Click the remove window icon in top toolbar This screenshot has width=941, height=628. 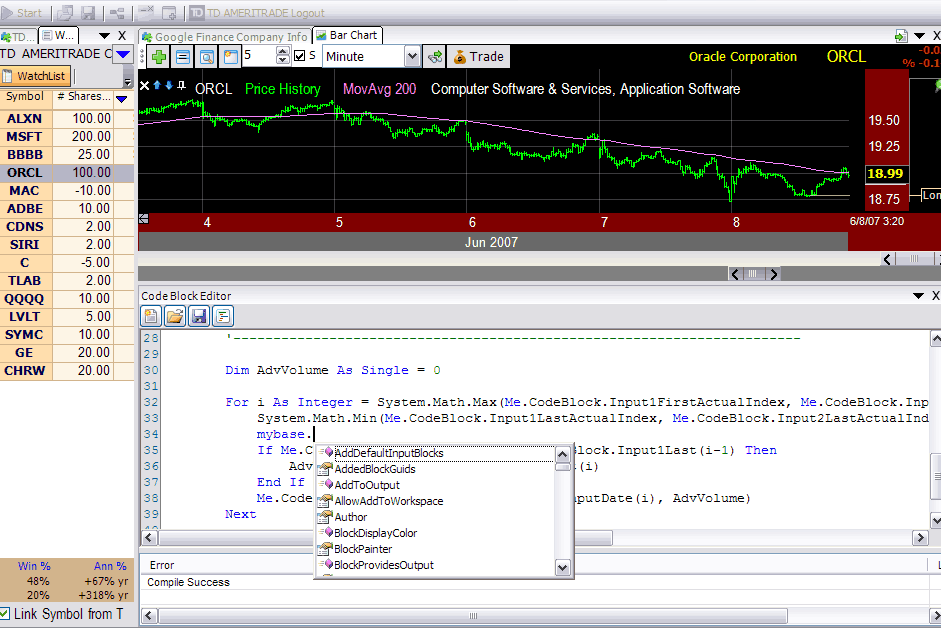[146, 13]
